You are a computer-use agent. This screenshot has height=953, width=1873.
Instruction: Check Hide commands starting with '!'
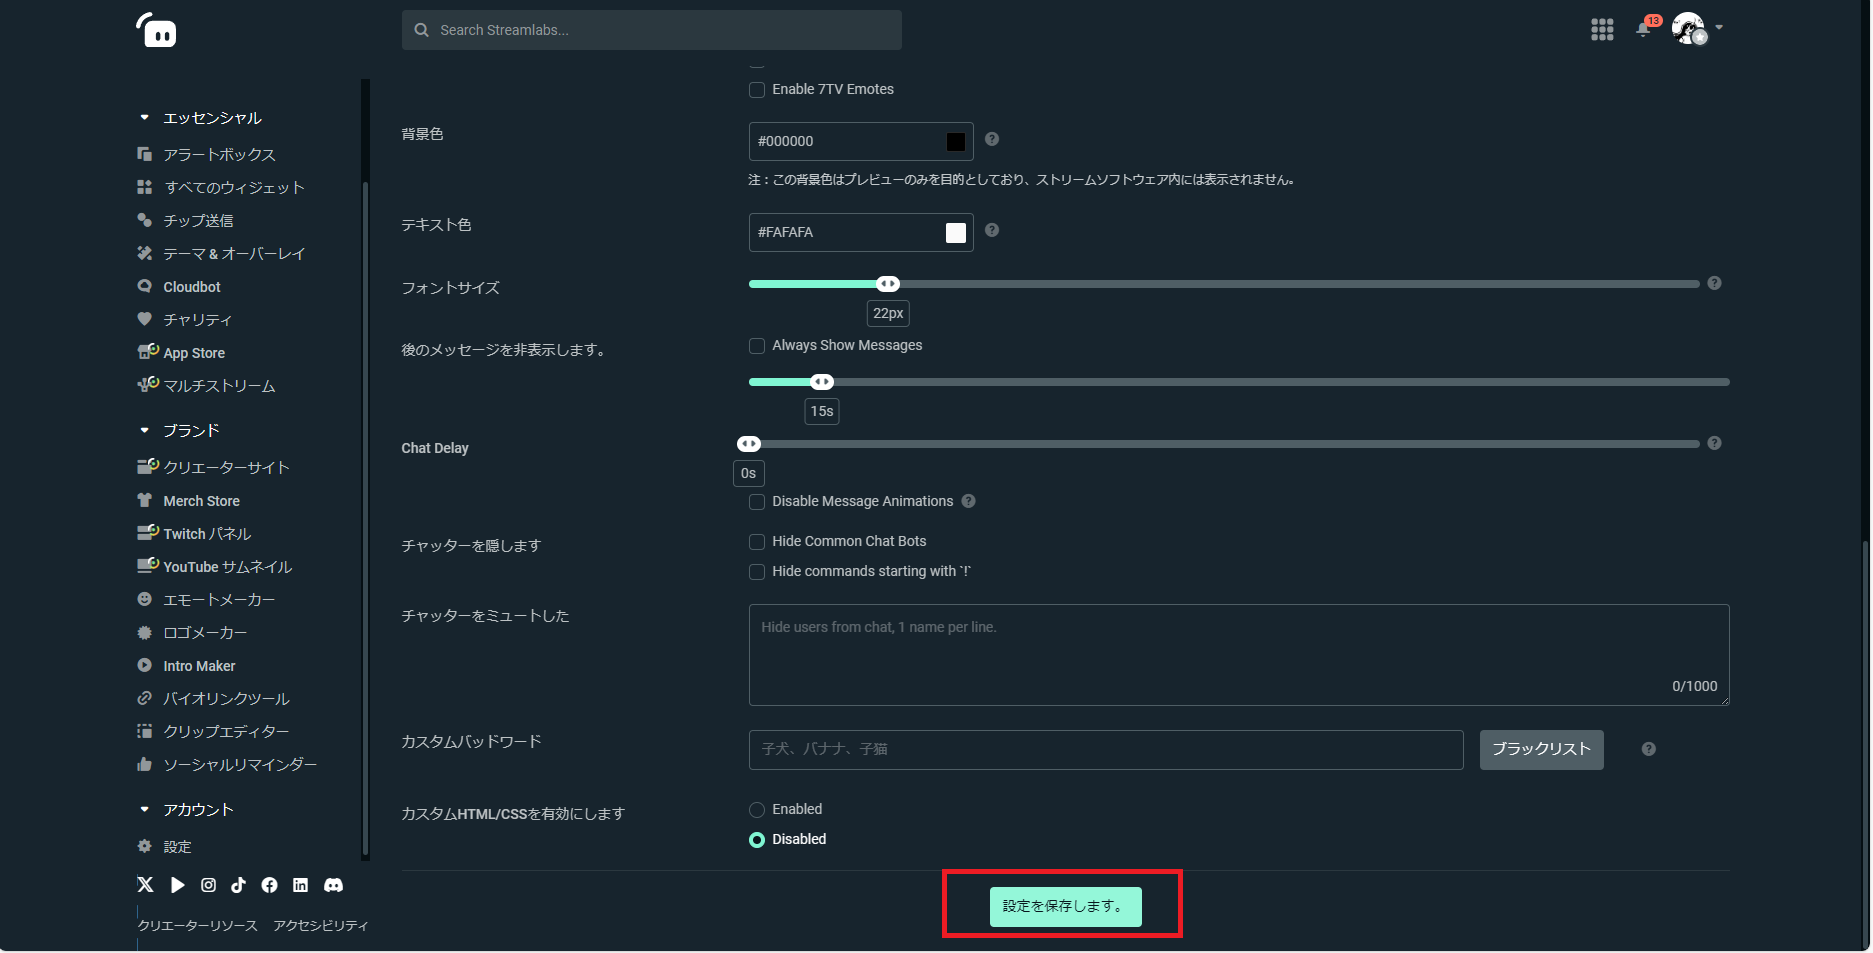click(757, 572)
